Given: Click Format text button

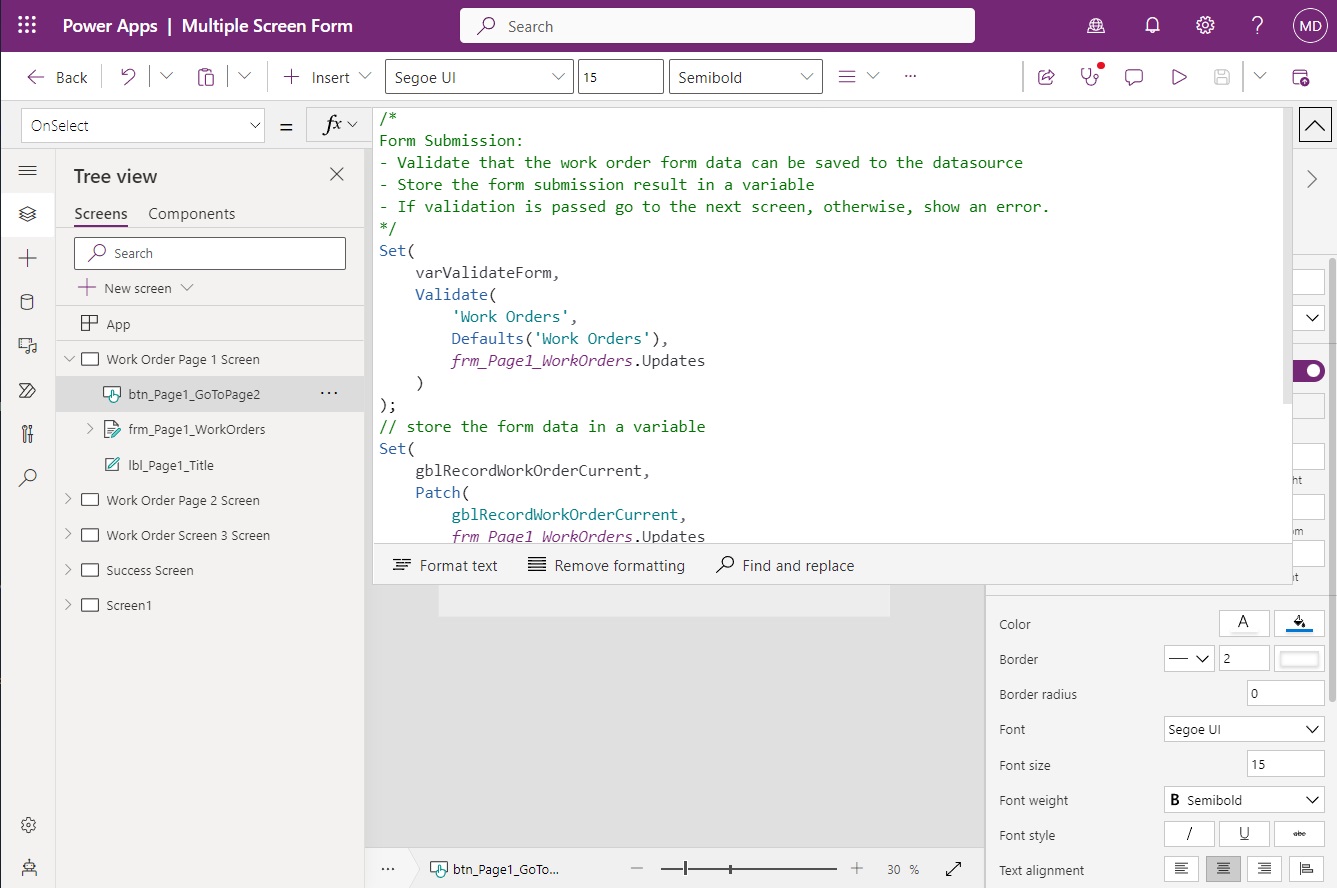Looking at the screenshot, I should coord(445,566).
